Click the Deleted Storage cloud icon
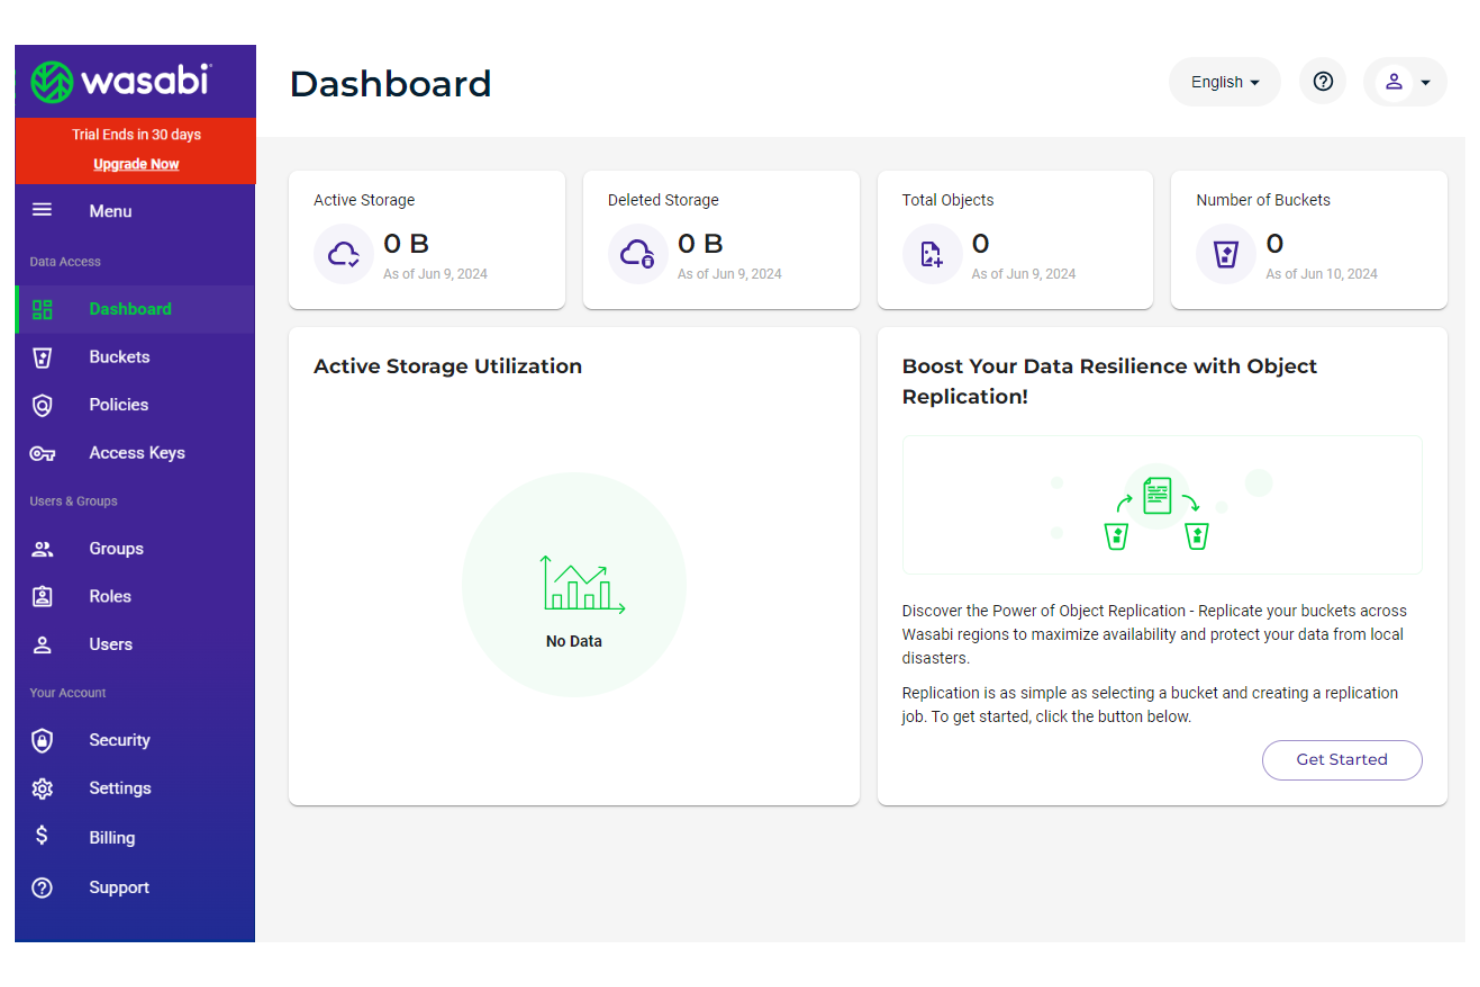The width and height of the screenshot is (1480, 987). coord(637,254)
